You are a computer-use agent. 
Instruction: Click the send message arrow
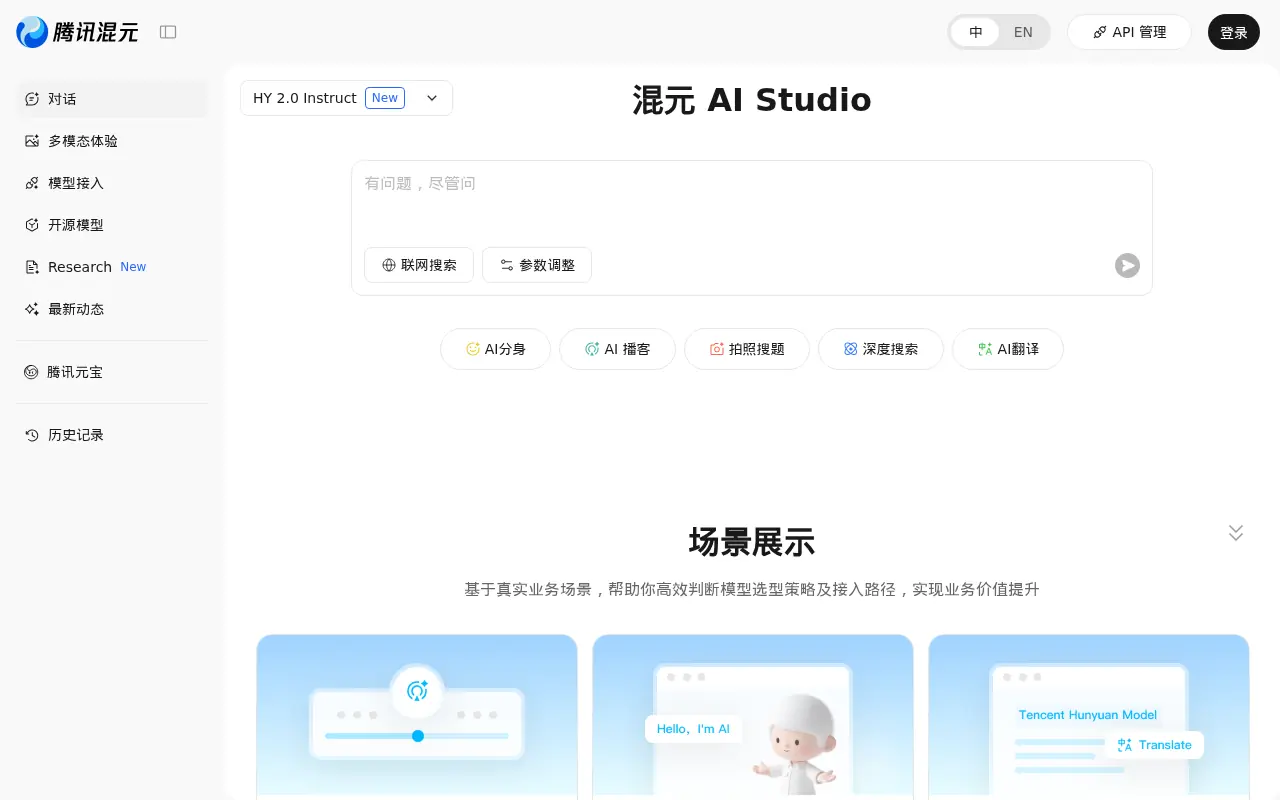[1127, 265]
